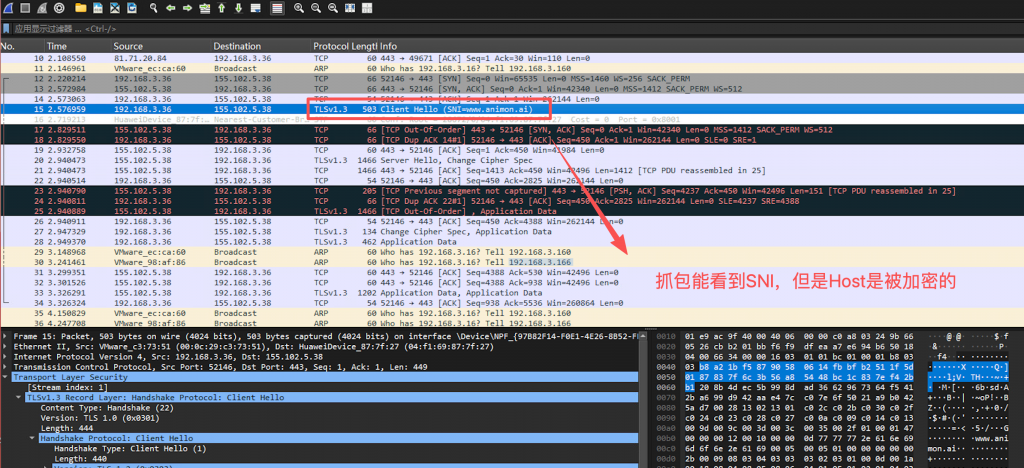Jump to the first packet
Screen dimensions: 1024x468
[x=220, y=8]
